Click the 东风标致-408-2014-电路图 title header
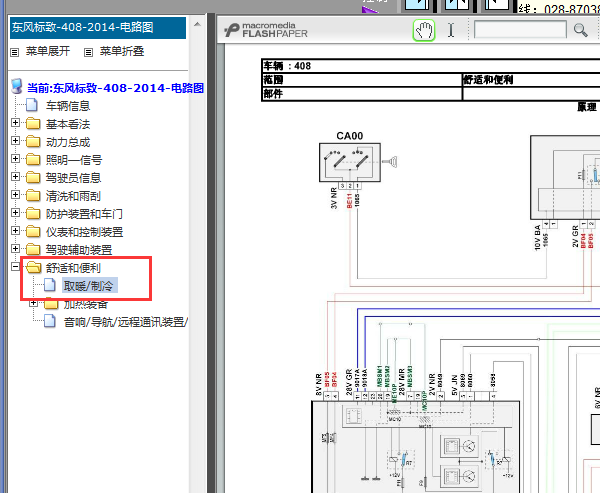Screen dimensions: 600x493 coord(98,27)
